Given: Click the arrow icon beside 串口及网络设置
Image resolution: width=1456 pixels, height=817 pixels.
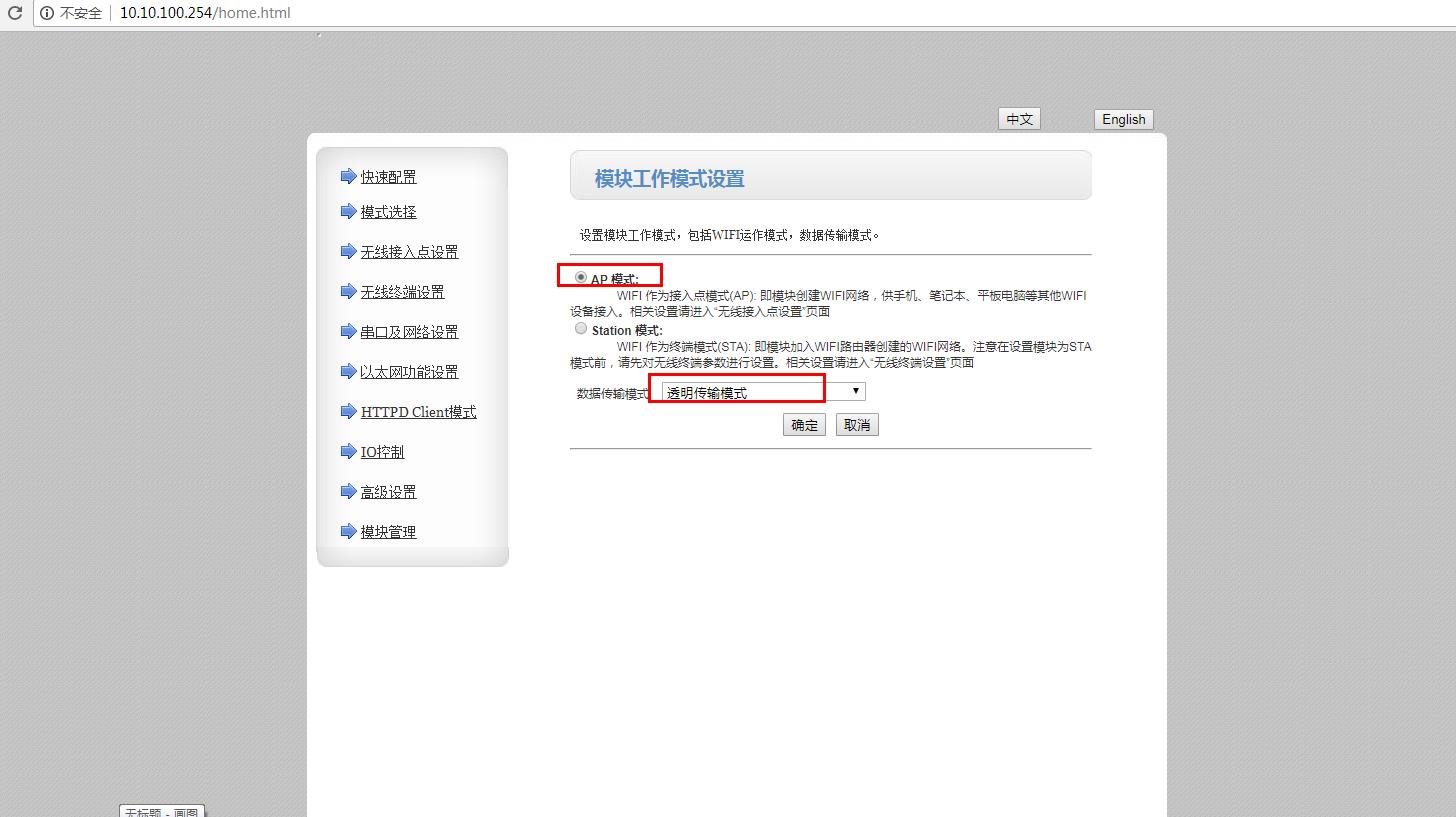Looking at the screenshot, I should (x=348, y=332).
